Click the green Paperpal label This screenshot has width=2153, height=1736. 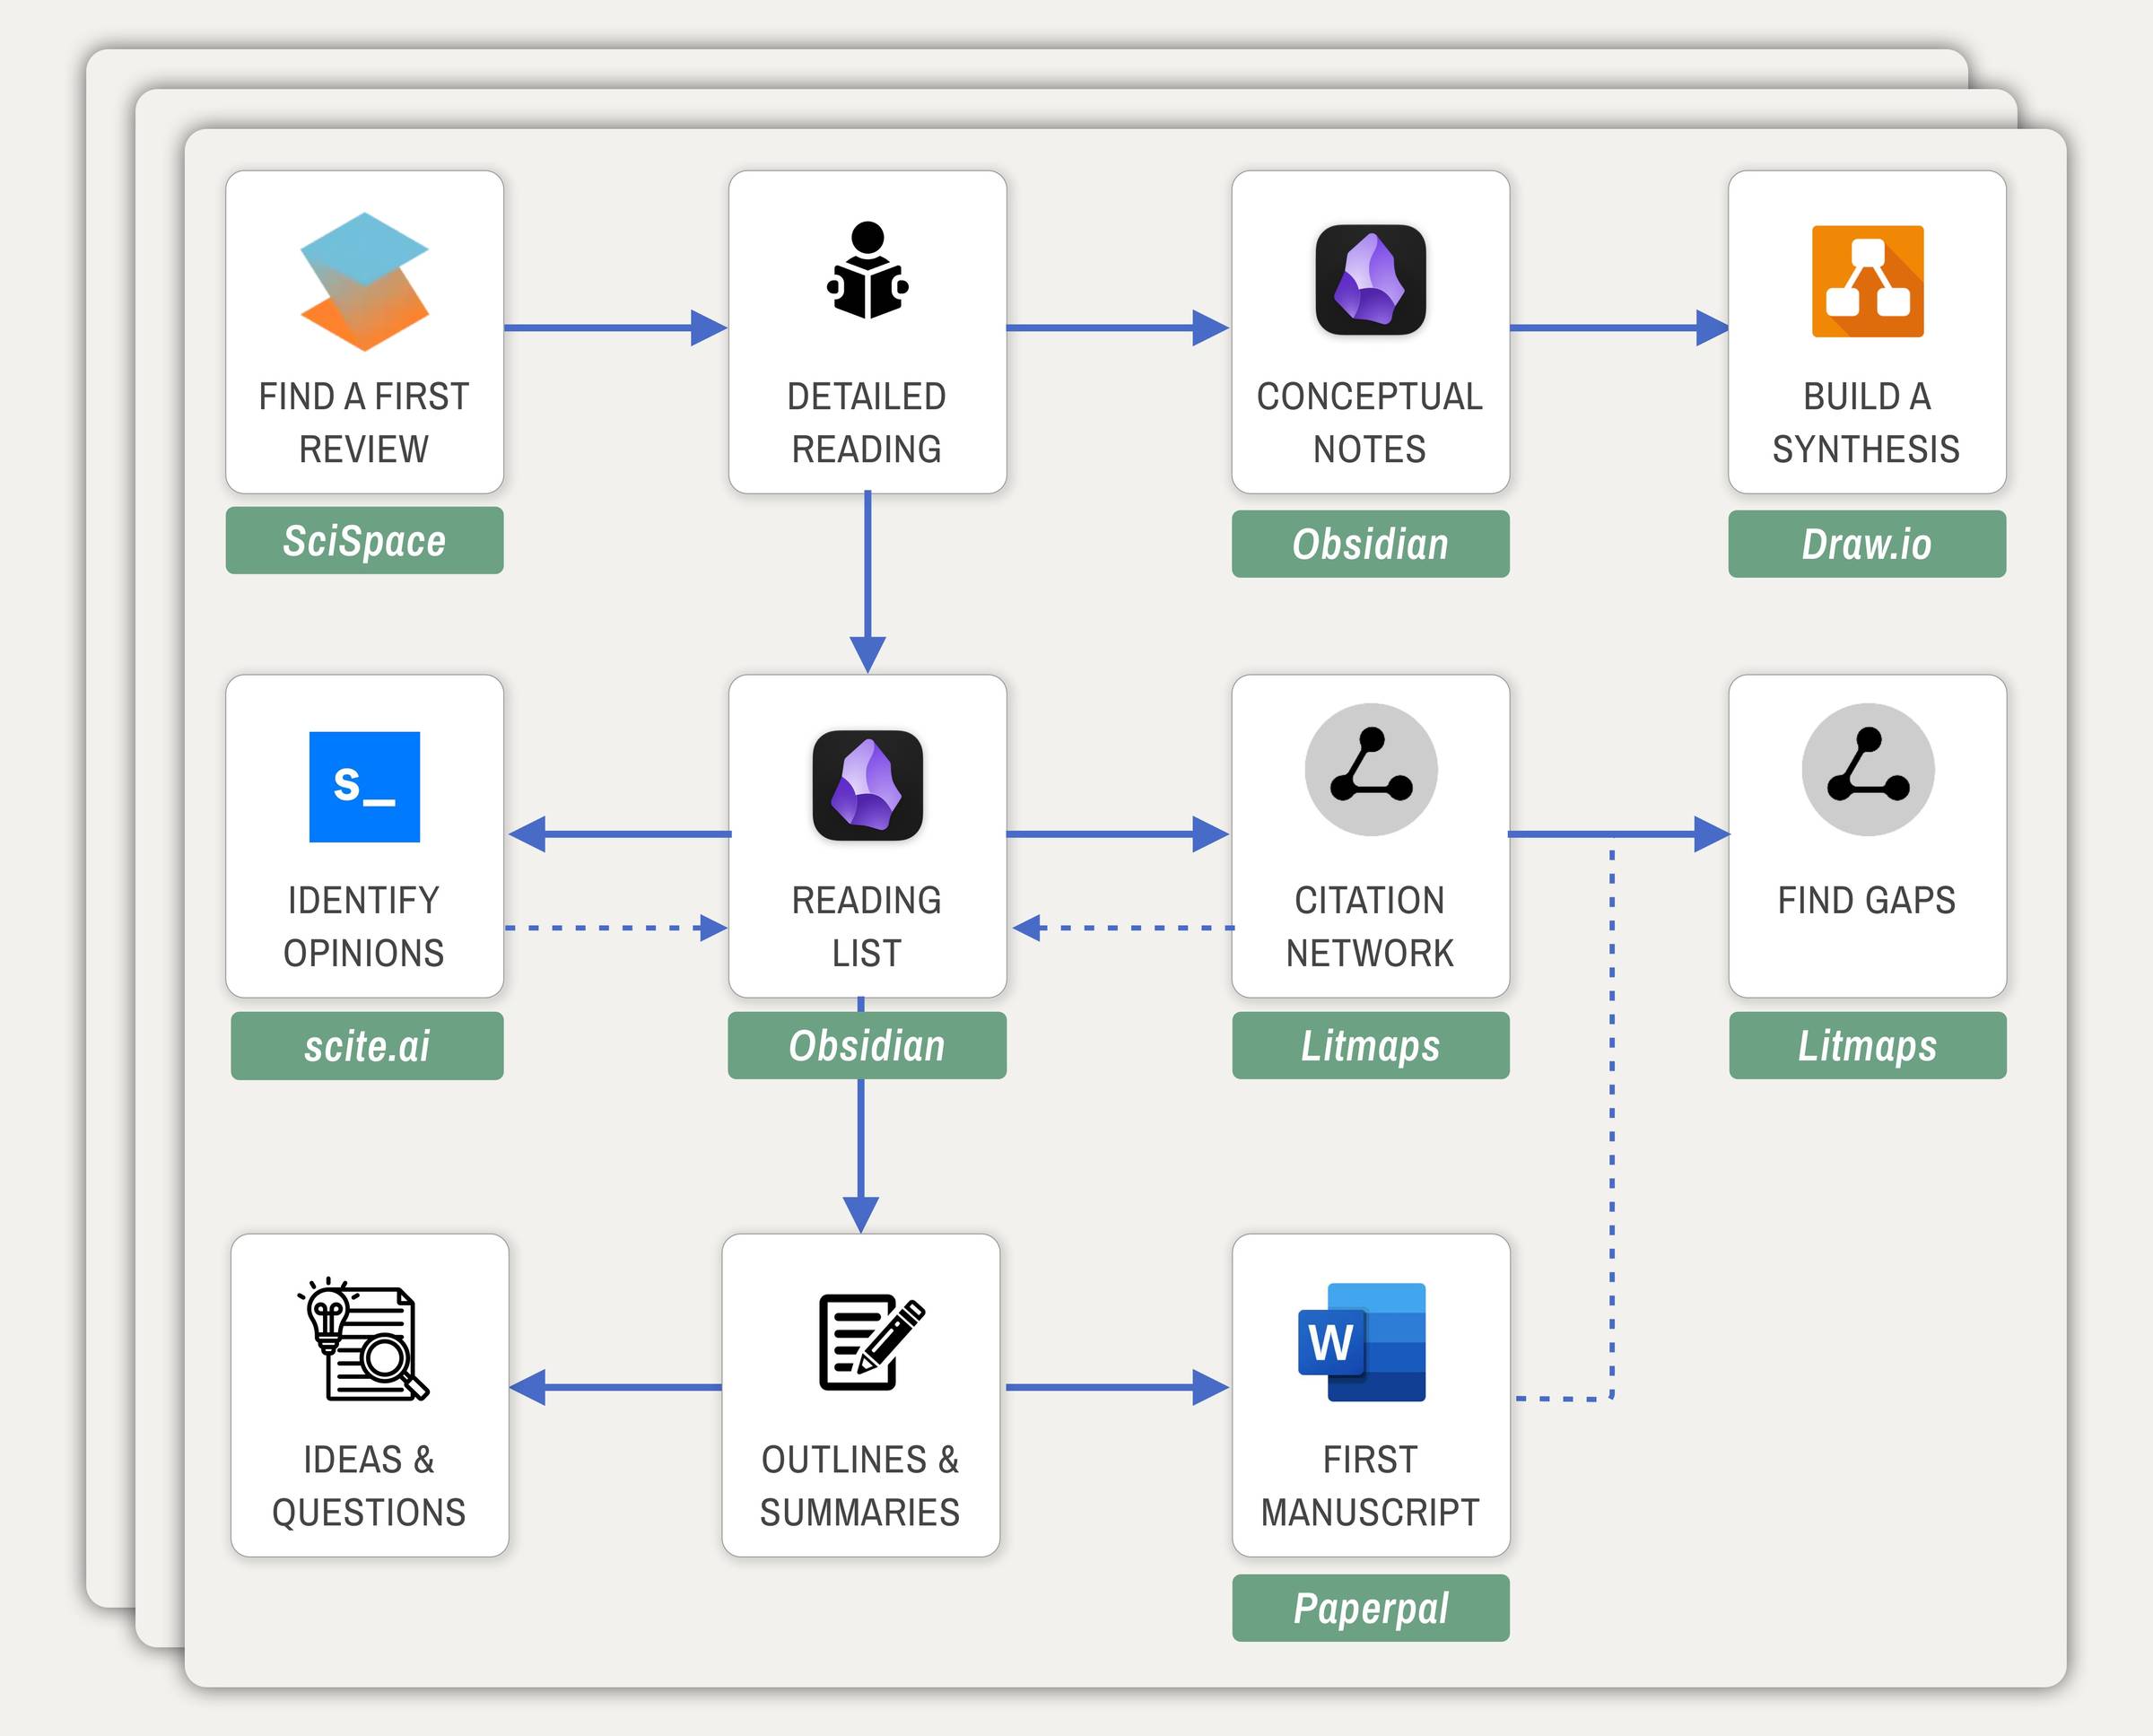click(1370, 1608)
